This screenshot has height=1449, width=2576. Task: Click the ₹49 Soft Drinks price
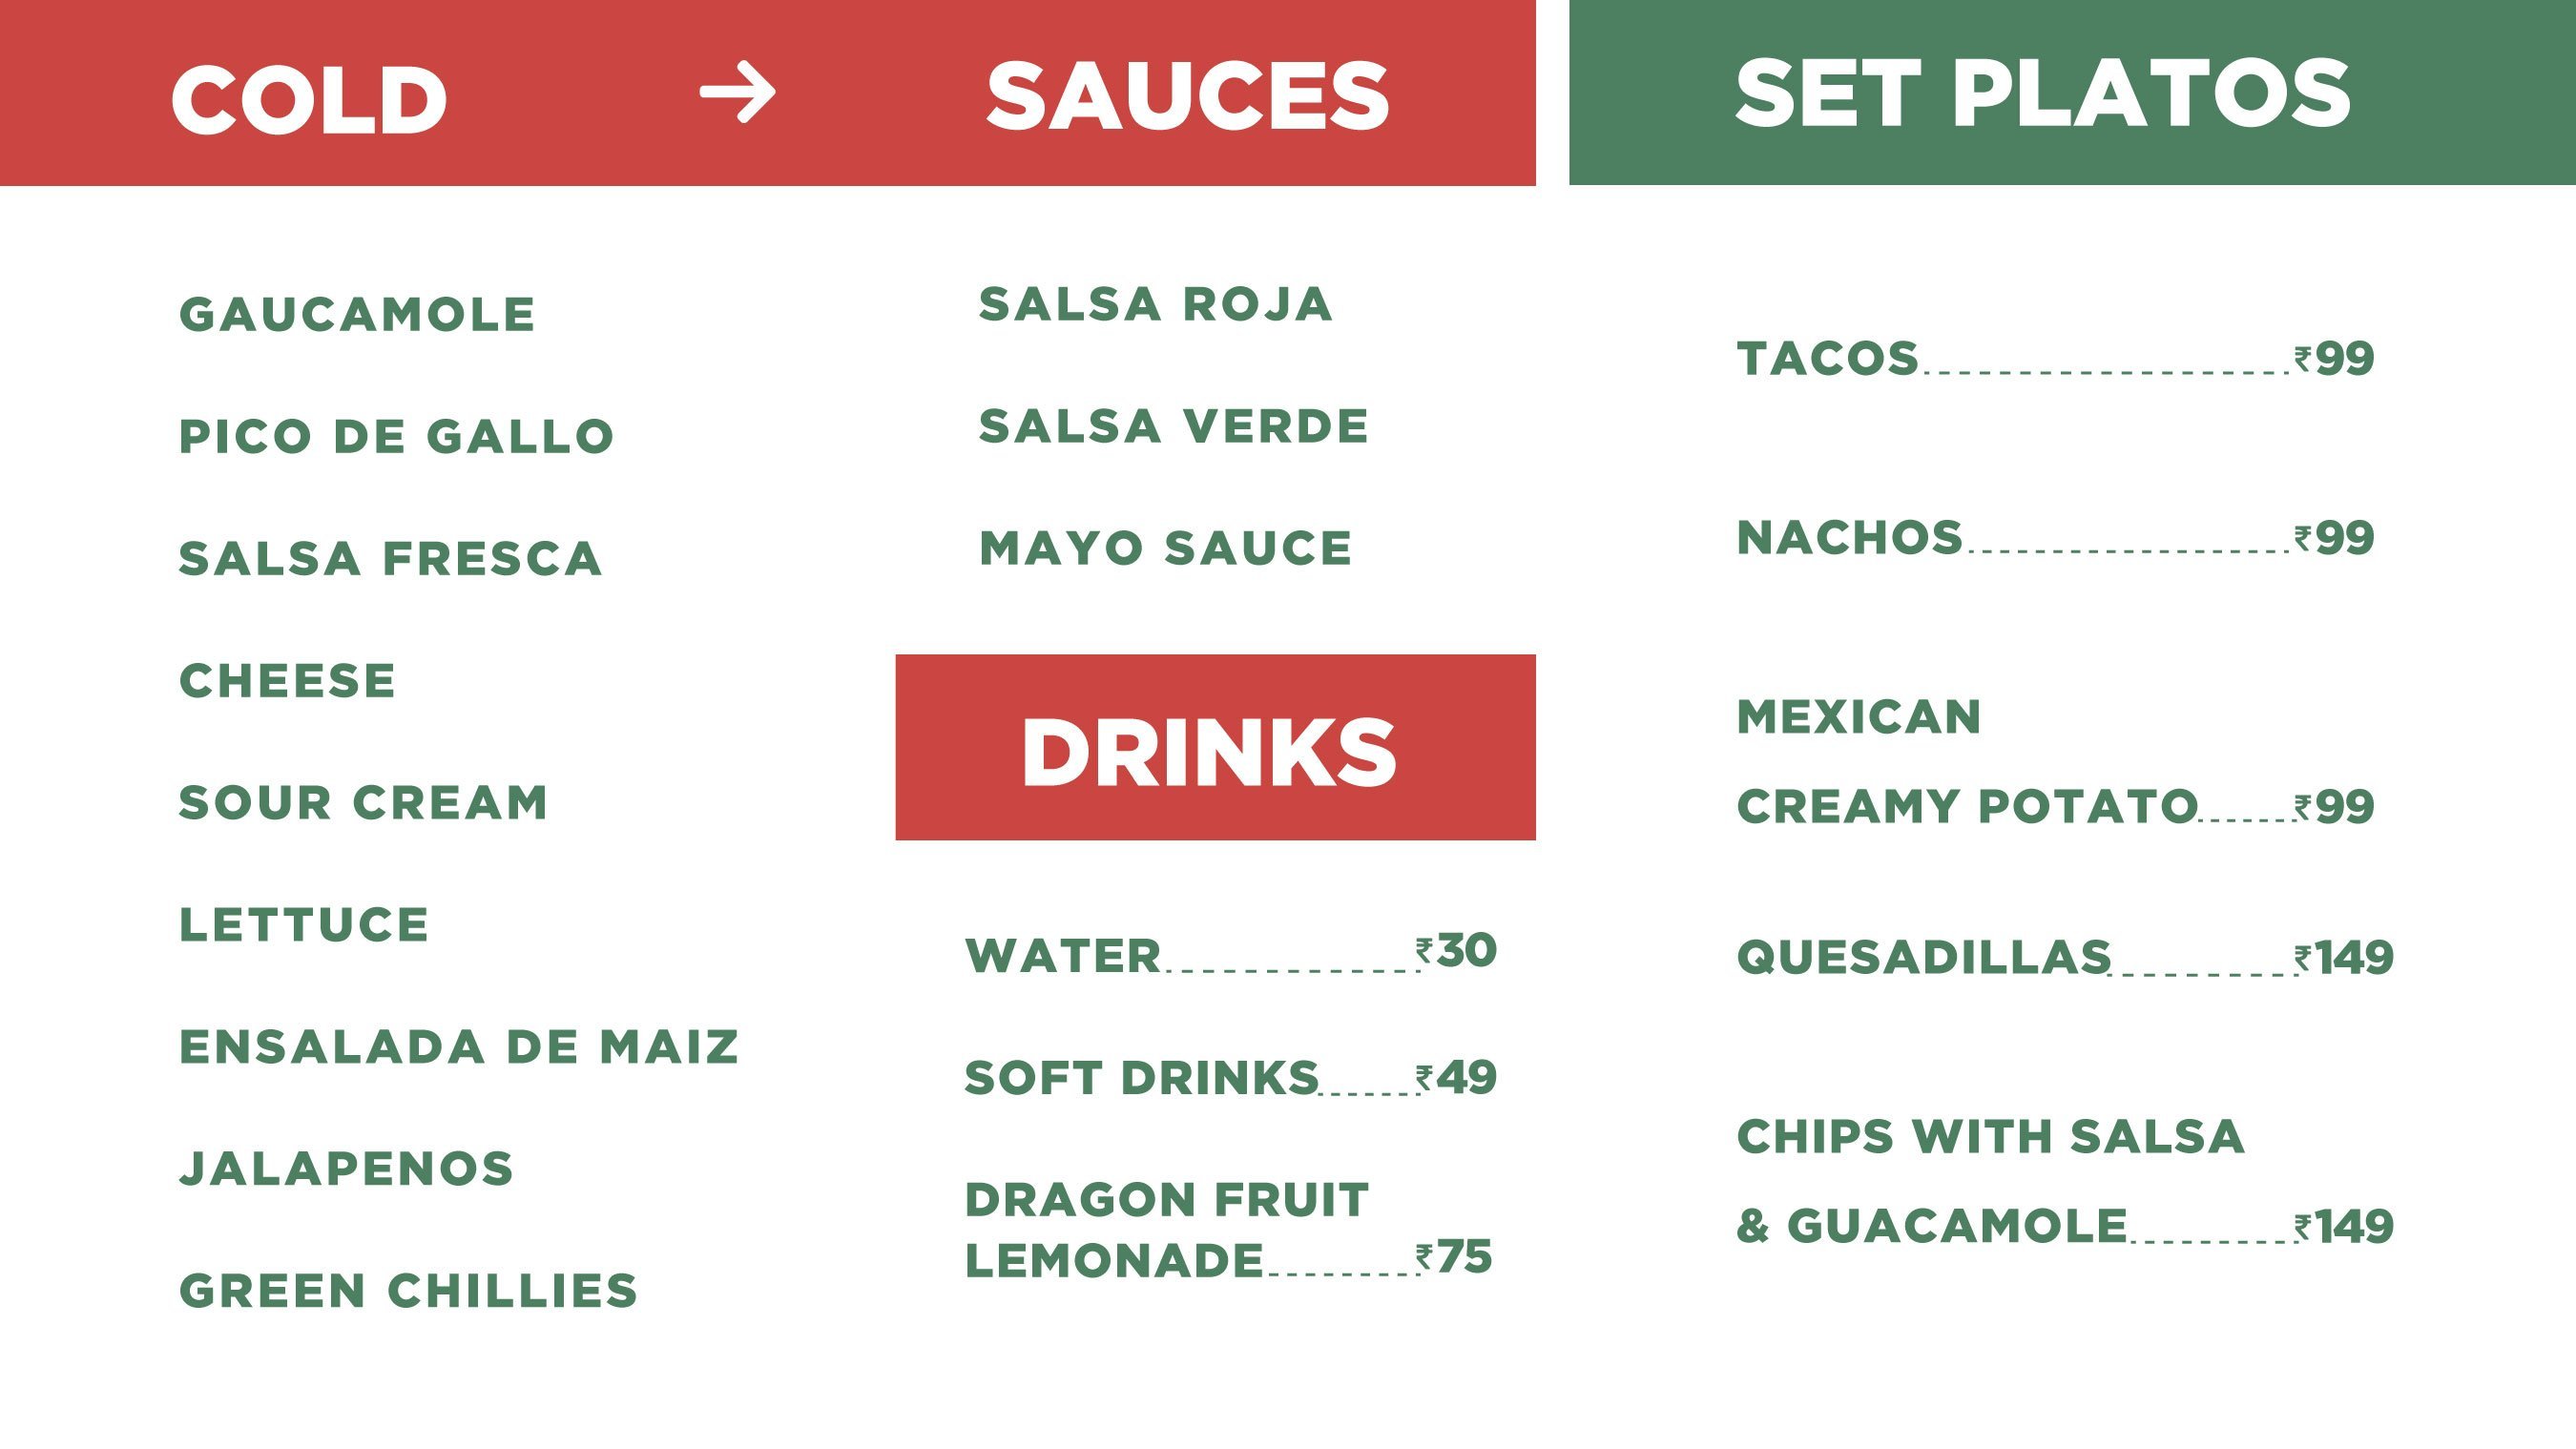[x=1456, y=1077]
